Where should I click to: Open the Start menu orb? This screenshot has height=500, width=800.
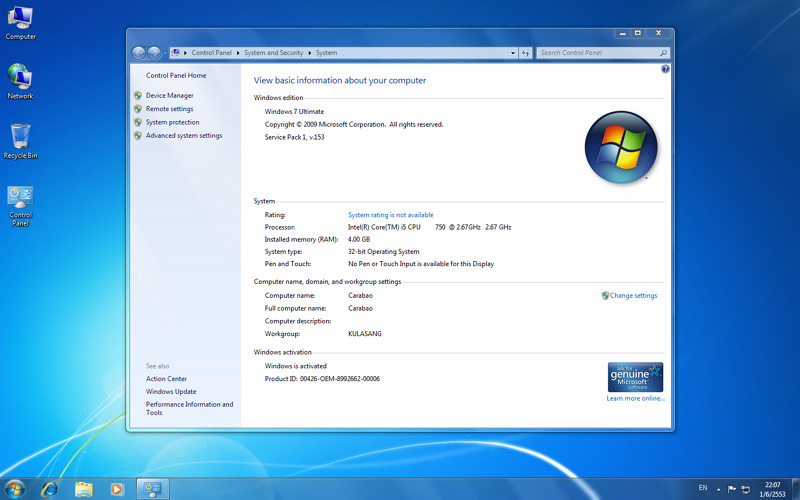(14, 489)
